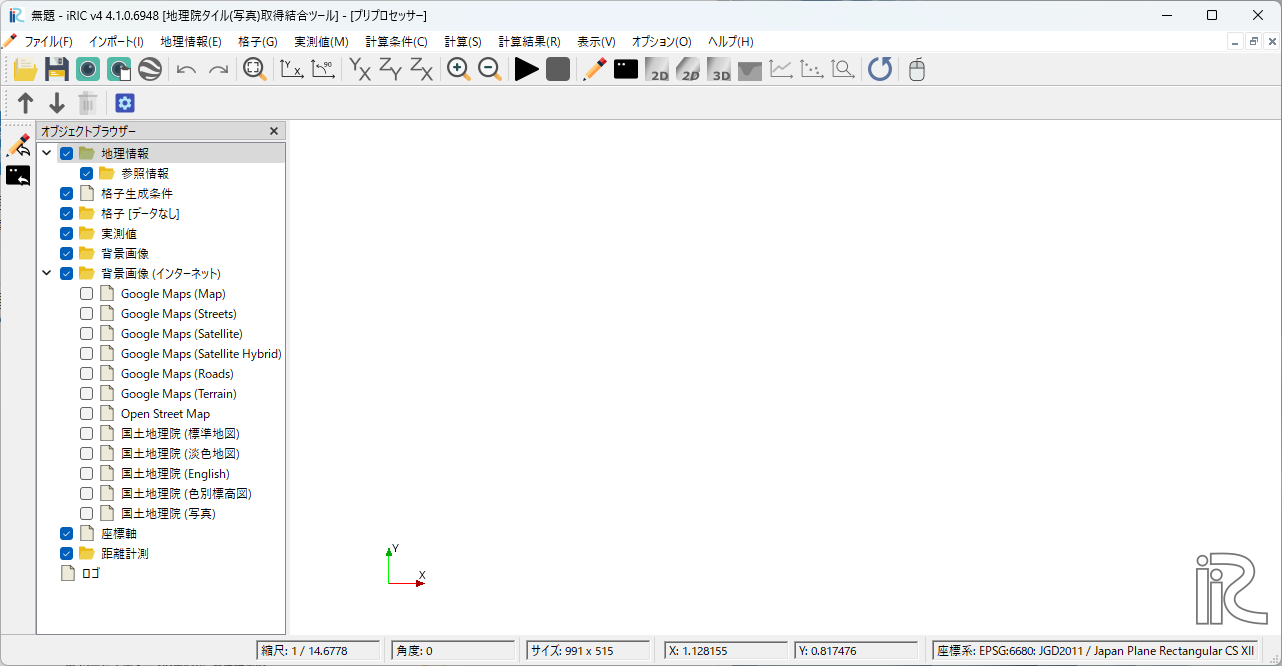Screen dimensions: 1282x666
Task: Click the gray stop calculation square
Action: (x=558, y=69)
